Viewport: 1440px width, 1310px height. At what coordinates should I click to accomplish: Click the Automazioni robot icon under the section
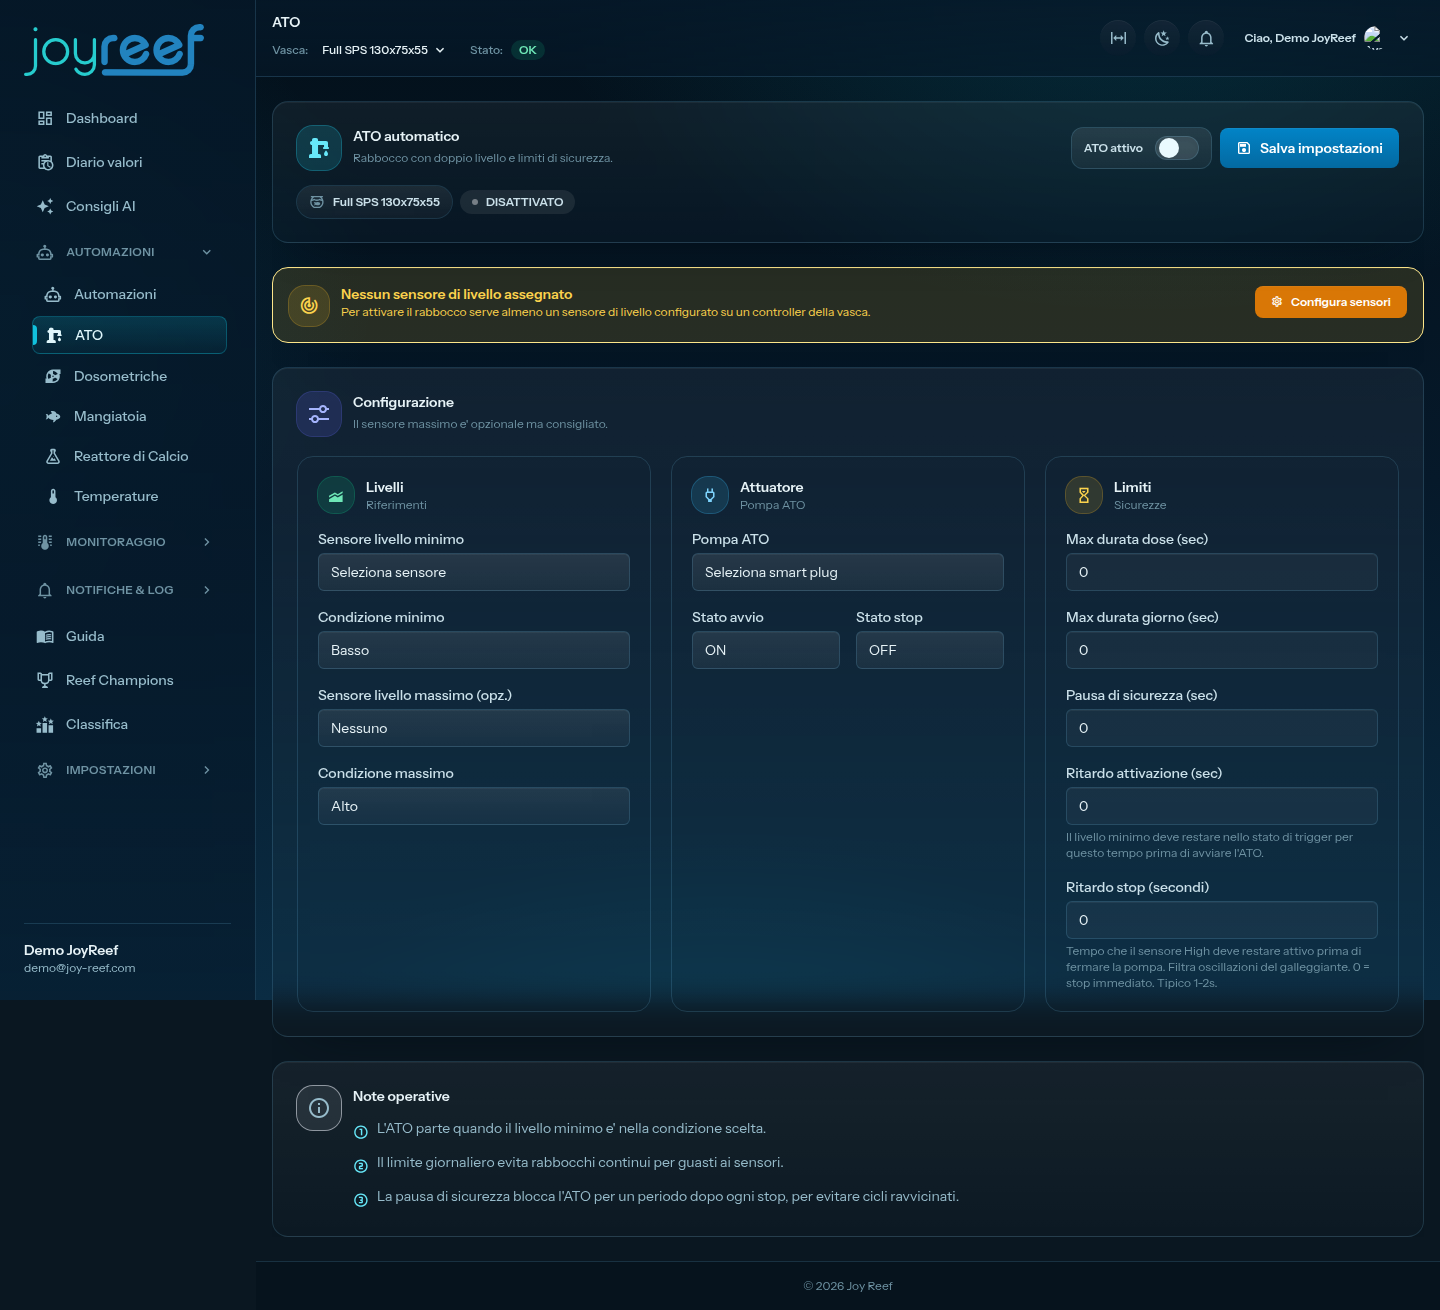point(53,294)
